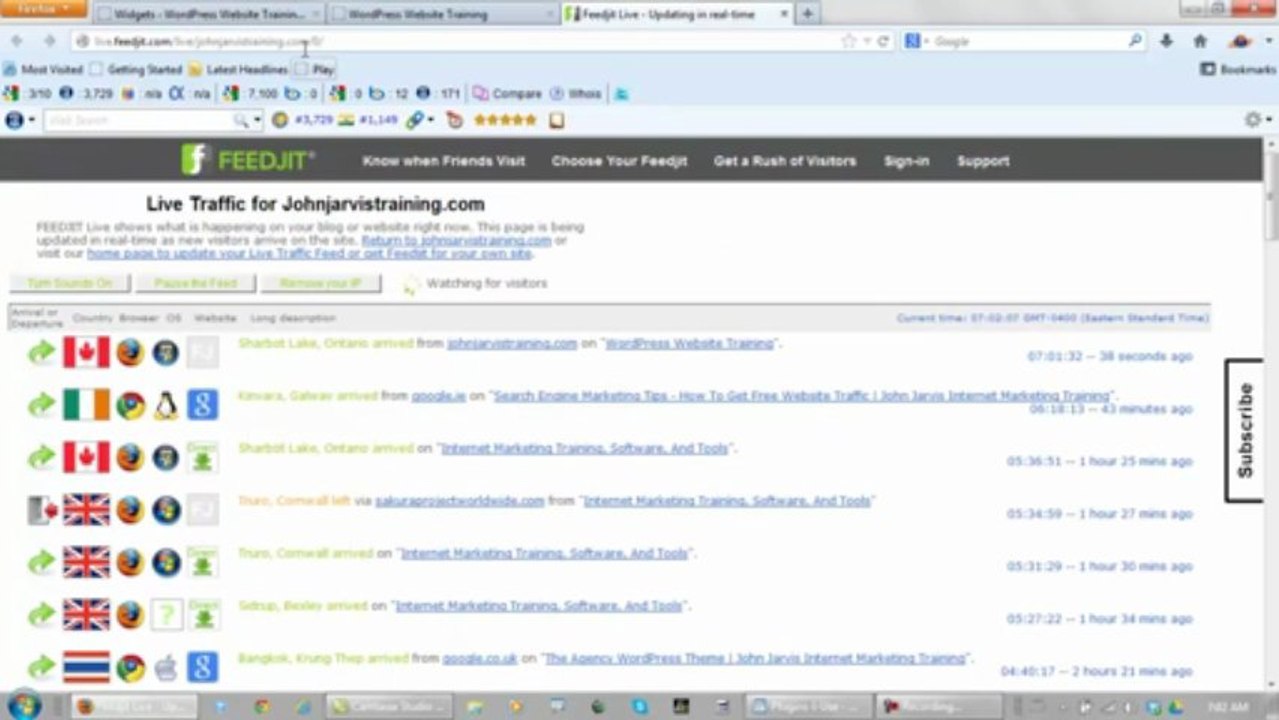Switch to the WordPress Website Training tab
Image resolution: width=1279 pixels, height=720 pixels.
click(x=442, y=14)
